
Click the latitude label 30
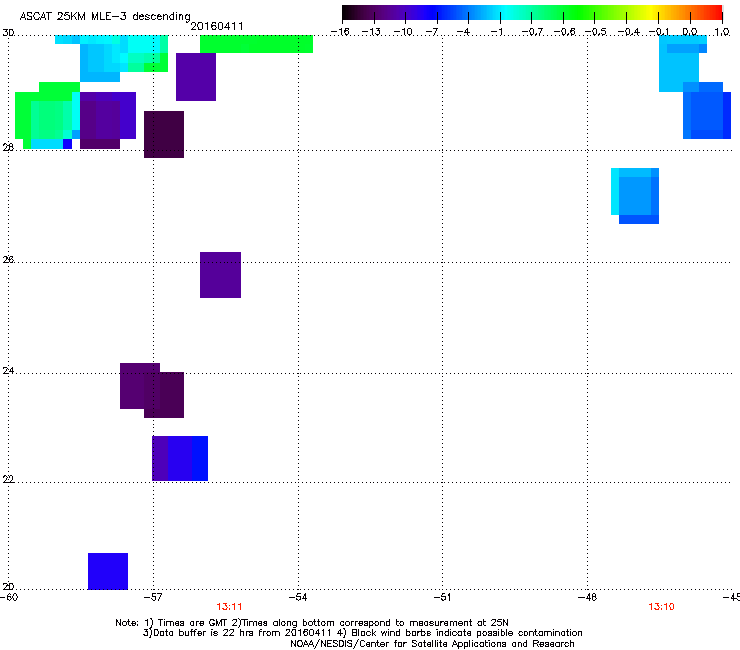tap(8, 33)
